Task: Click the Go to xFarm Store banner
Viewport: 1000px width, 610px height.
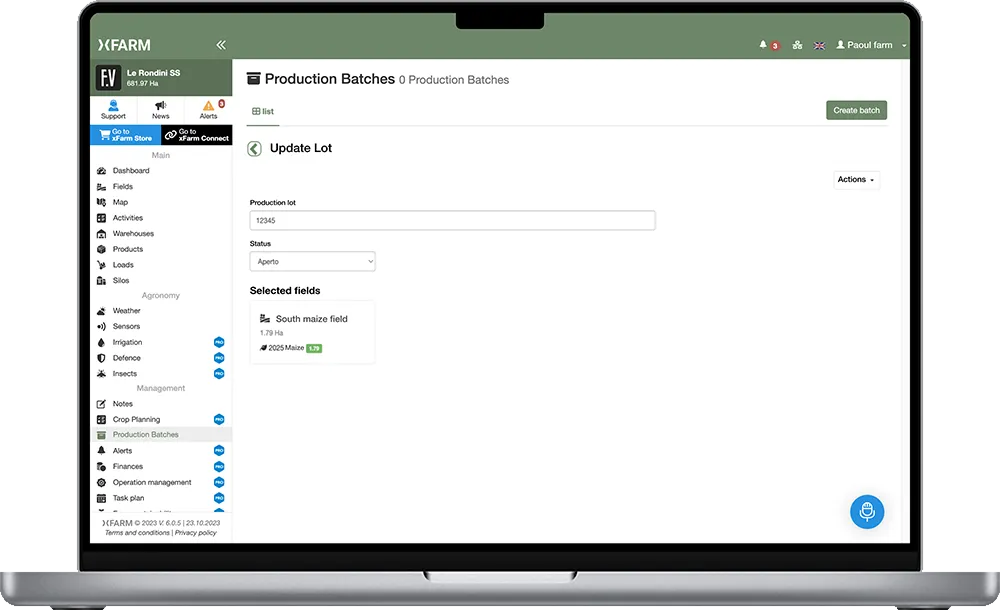Action: coord(124,135)
